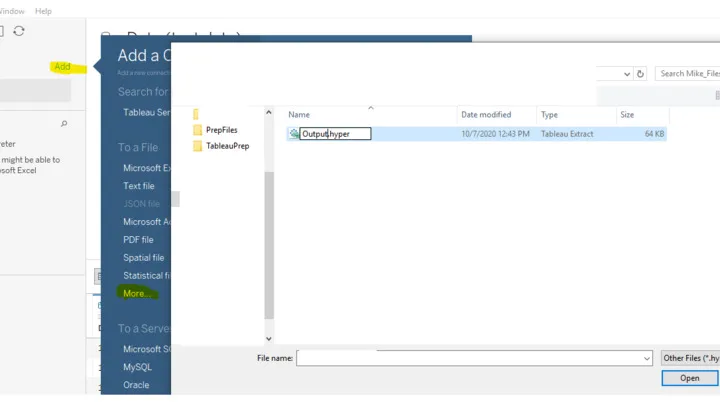This screenshot has width=720, height=402.
Task: Choose MySQL server connector
Action: click(x=137, y=367)
